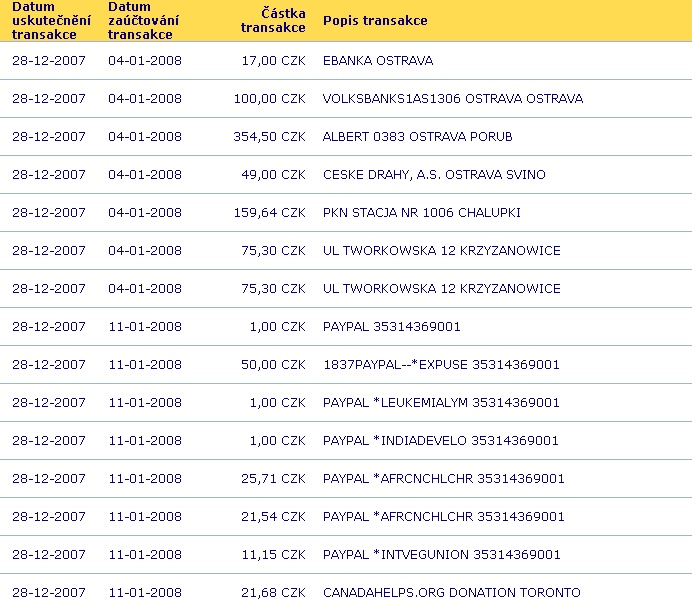Select the 11,15 CZK amount
The height and width of the screenshot is (608, 692).
[273, 554]
